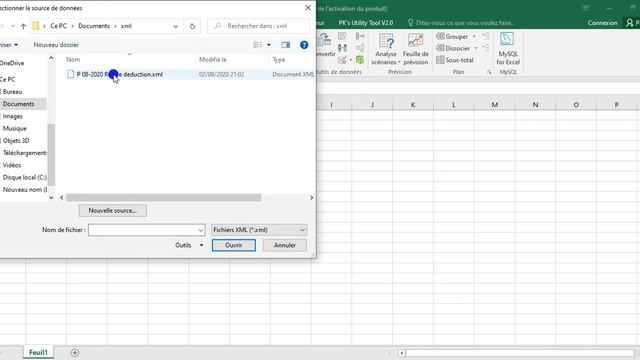
Task: Select Images in the navigation pane
Action: 13,116
